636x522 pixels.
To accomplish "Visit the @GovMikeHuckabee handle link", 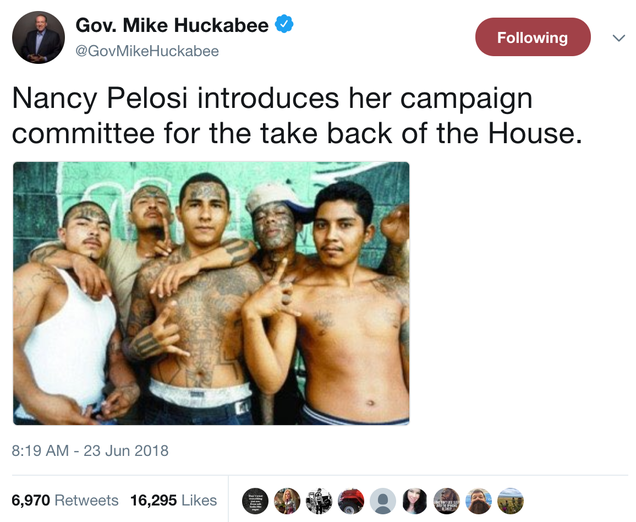I will (147, 51).
